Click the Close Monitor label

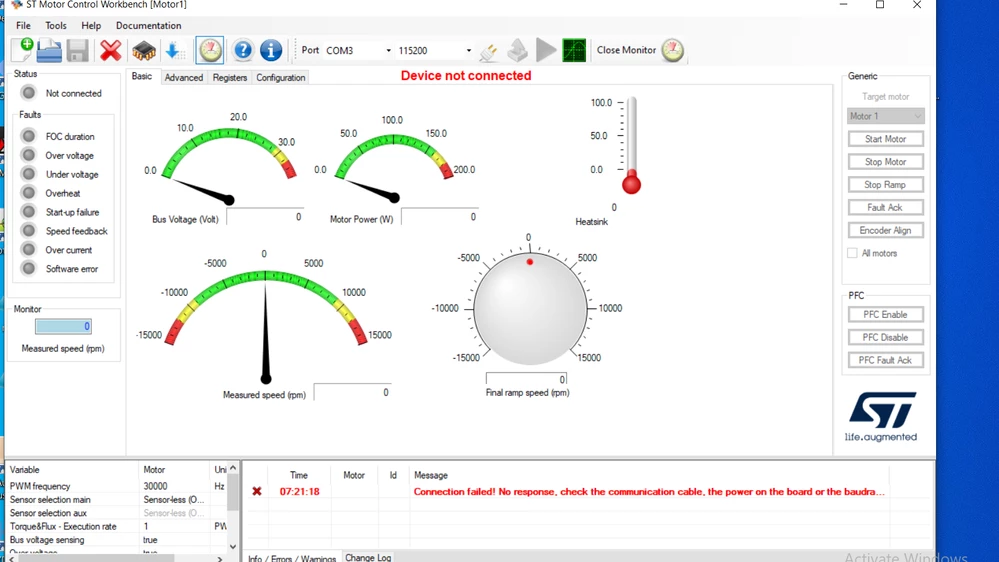click(x=626, y=50)
